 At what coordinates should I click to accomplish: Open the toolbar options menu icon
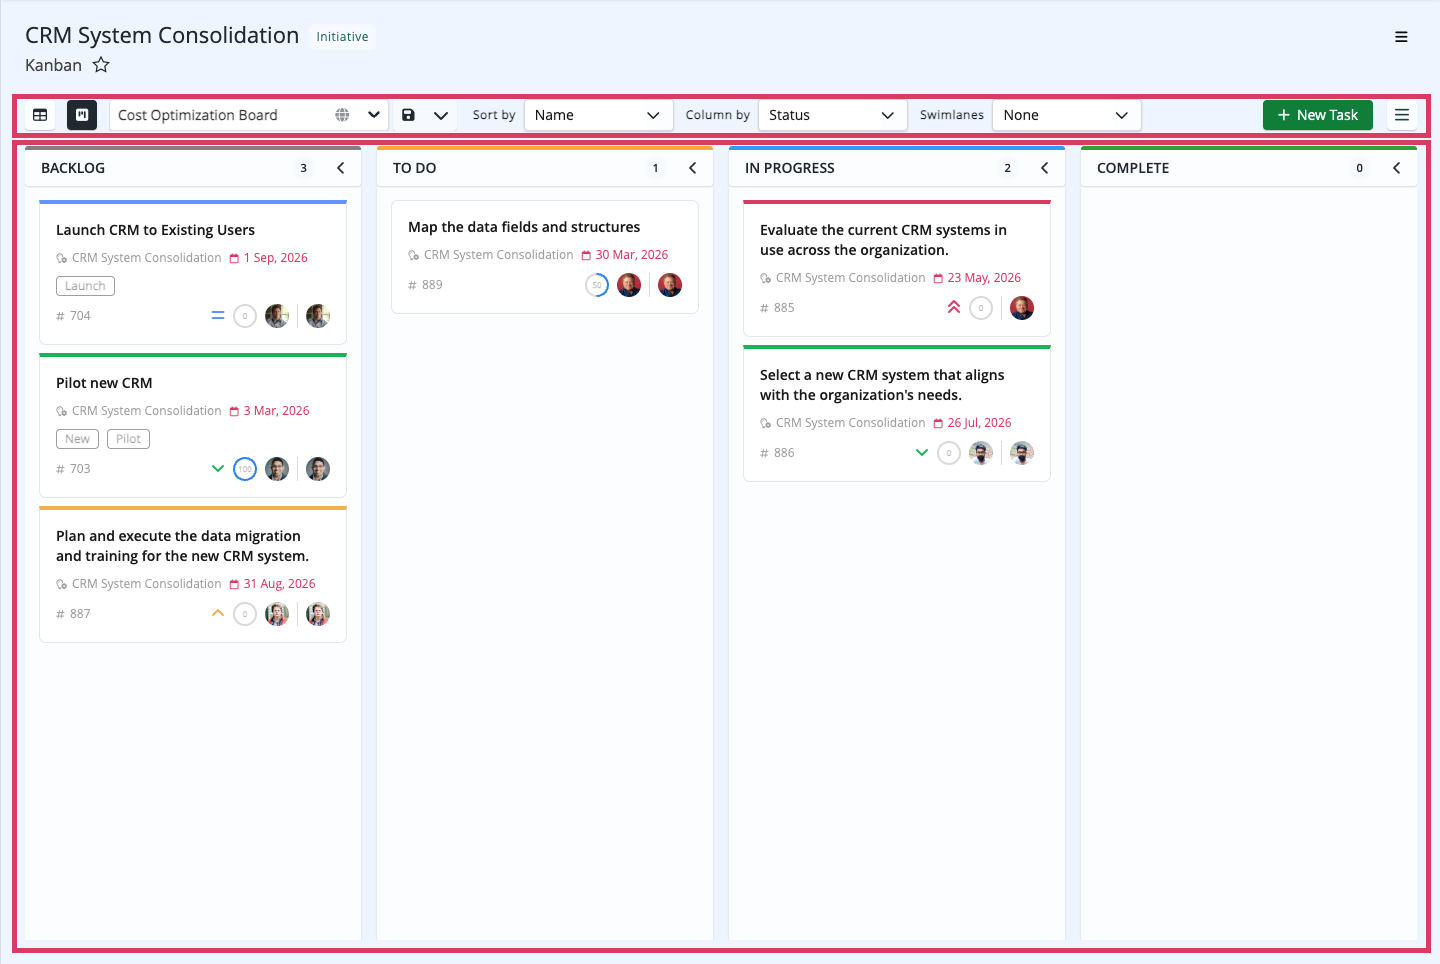(x=1402, y=115)
